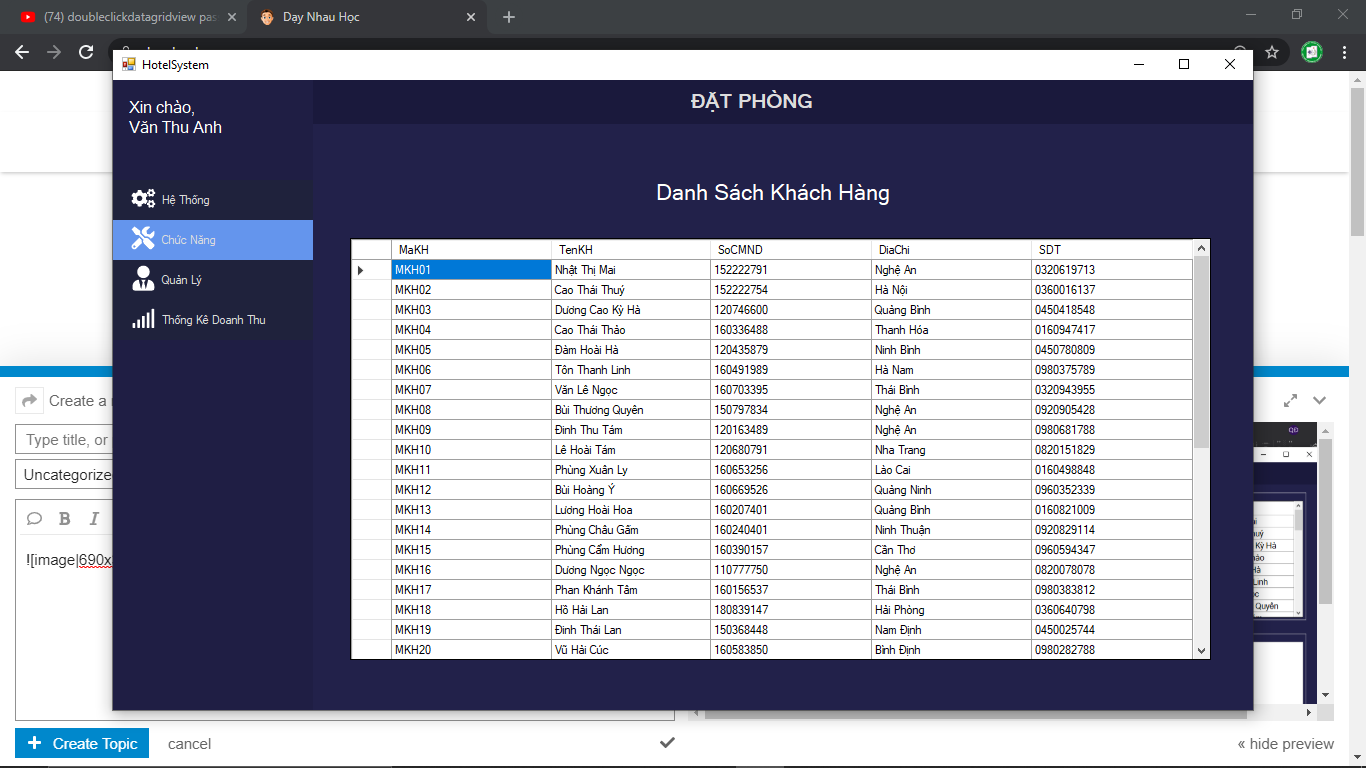Click the Thống Kê Doanh Thu chart icon

tap(143, 319)
